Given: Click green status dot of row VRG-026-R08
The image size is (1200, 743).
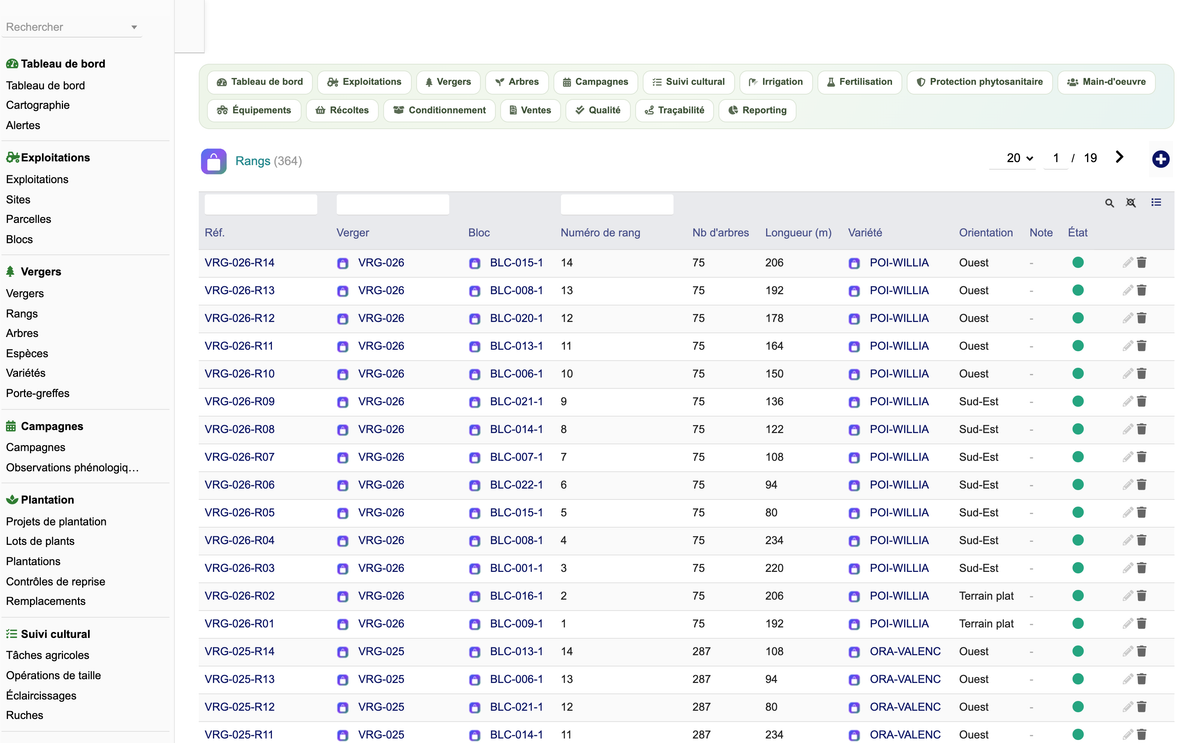Looking at the screenshot, I should click(x=1078, y=429).
